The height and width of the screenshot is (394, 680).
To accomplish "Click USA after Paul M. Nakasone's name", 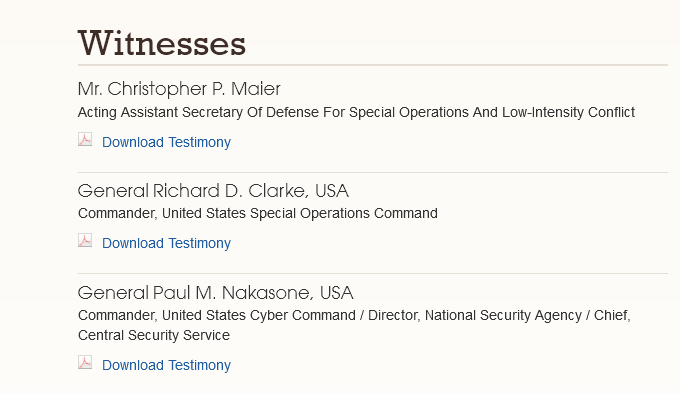I will coord(337,293).
